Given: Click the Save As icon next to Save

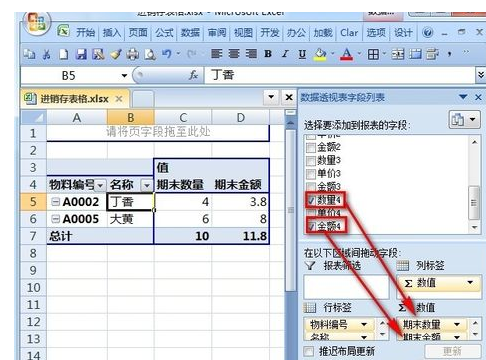Looking at the screenshot, I should (98, 54).
